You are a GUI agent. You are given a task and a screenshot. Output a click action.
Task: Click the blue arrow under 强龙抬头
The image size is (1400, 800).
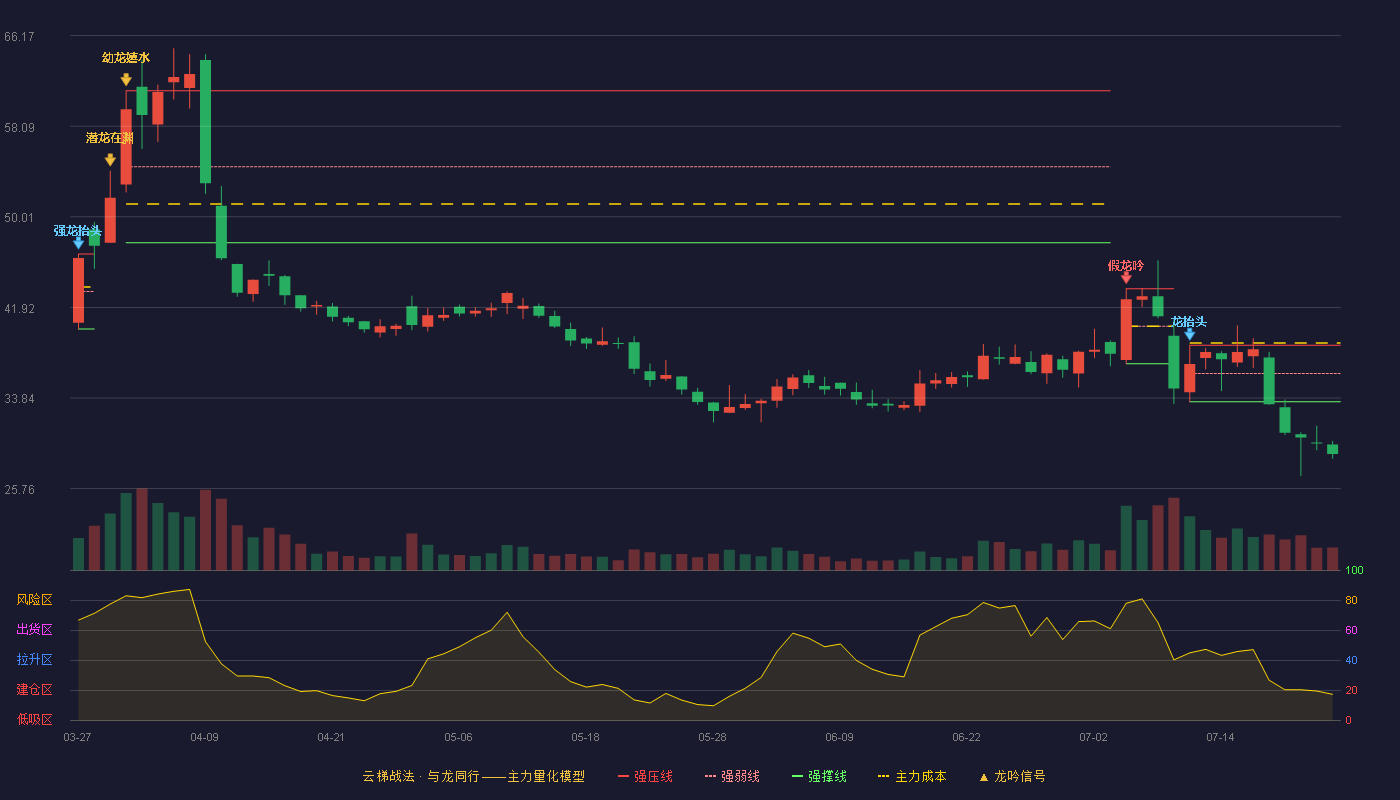click(78, 242)
